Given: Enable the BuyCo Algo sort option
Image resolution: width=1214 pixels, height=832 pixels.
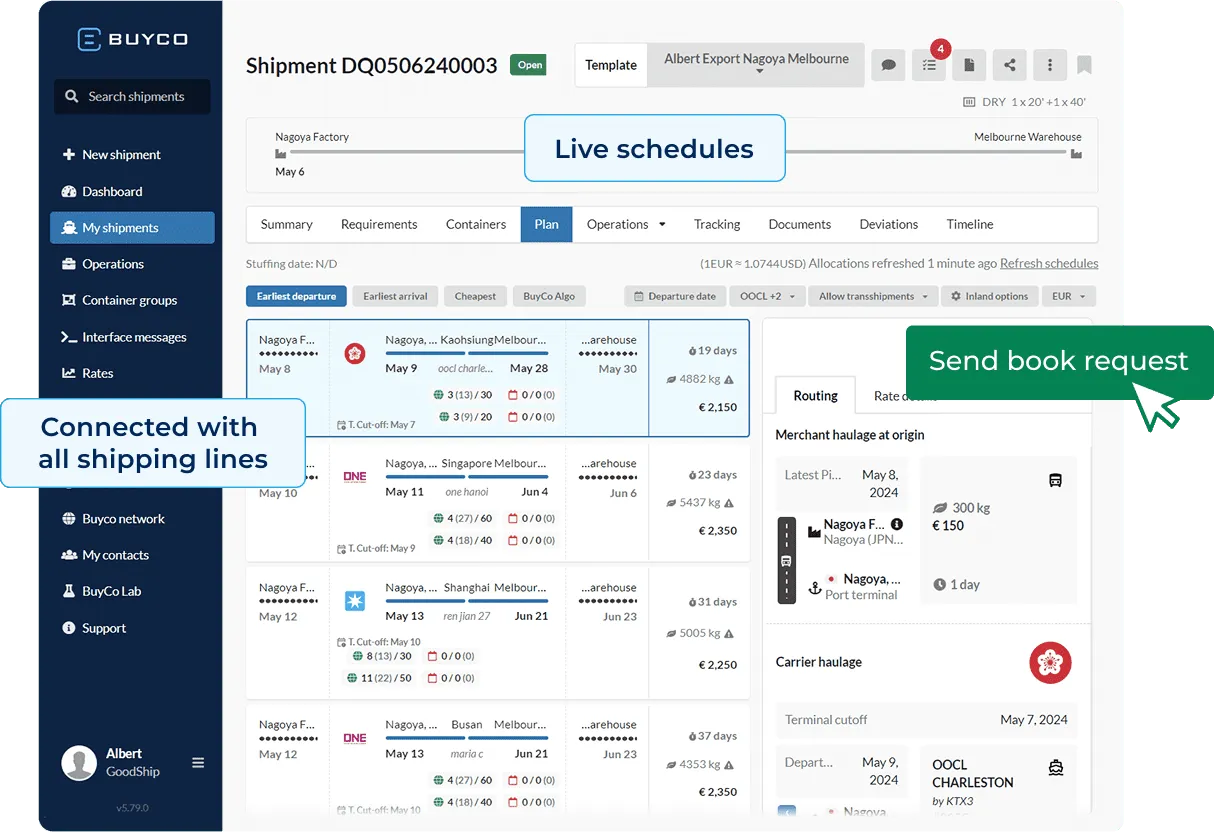Looking at the screenshot, I should click(550, 296).
